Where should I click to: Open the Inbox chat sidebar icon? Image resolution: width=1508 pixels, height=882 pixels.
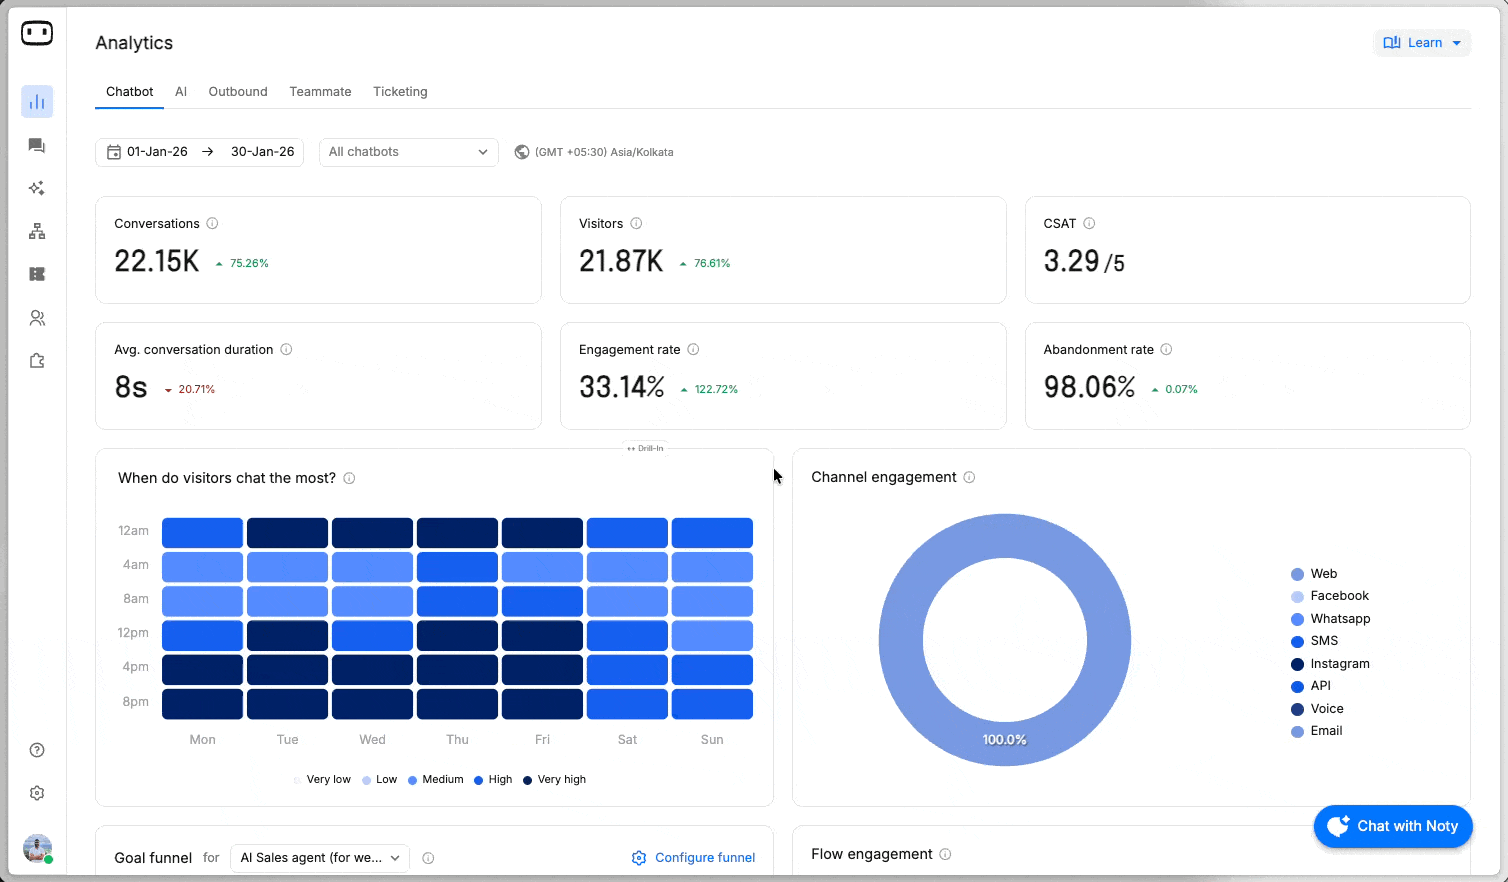click(x=37, y=146)
